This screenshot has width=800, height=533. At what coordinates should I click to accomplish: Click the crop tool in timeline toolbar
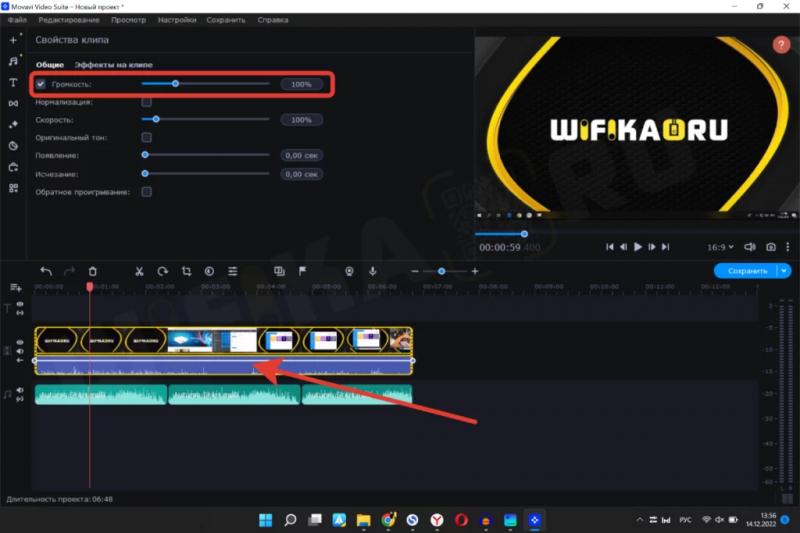(x=186, y=271)
